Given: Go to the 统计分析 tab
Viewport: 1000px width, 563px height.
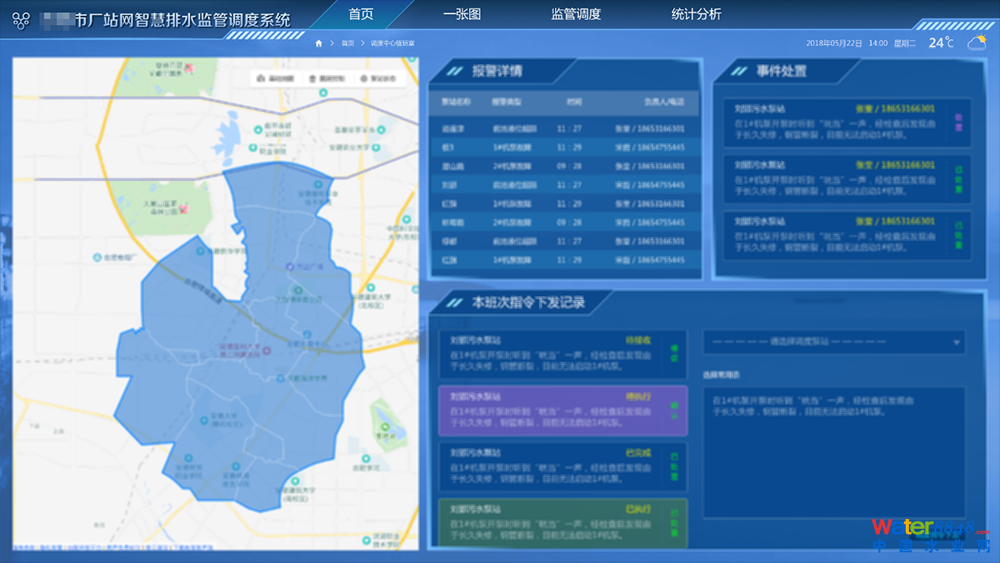Looking at the screenshot, I should 696,14.
